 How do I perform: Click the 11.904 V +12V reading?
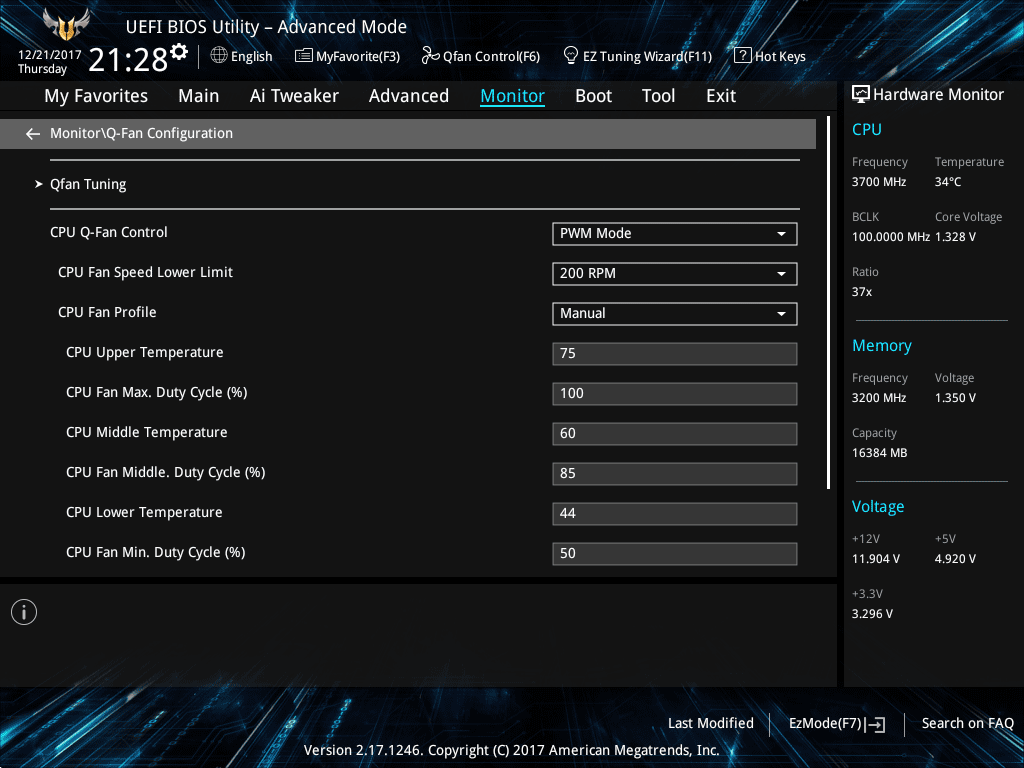(x=876, y=559)
